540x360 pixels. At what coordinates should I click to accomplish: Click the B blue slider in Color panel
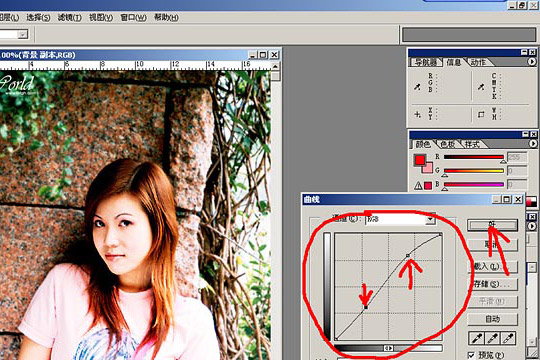coord(474,184)
